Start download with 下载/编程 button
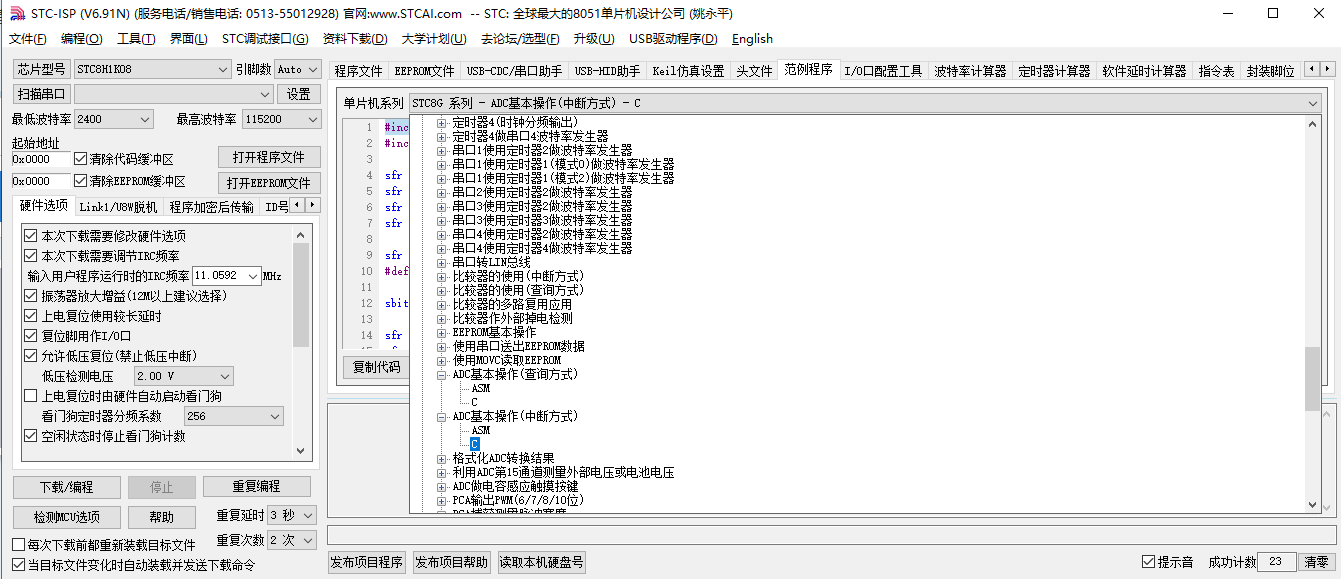The height and width of the screenshot is (579, 1341). click(x=66, y=487)
